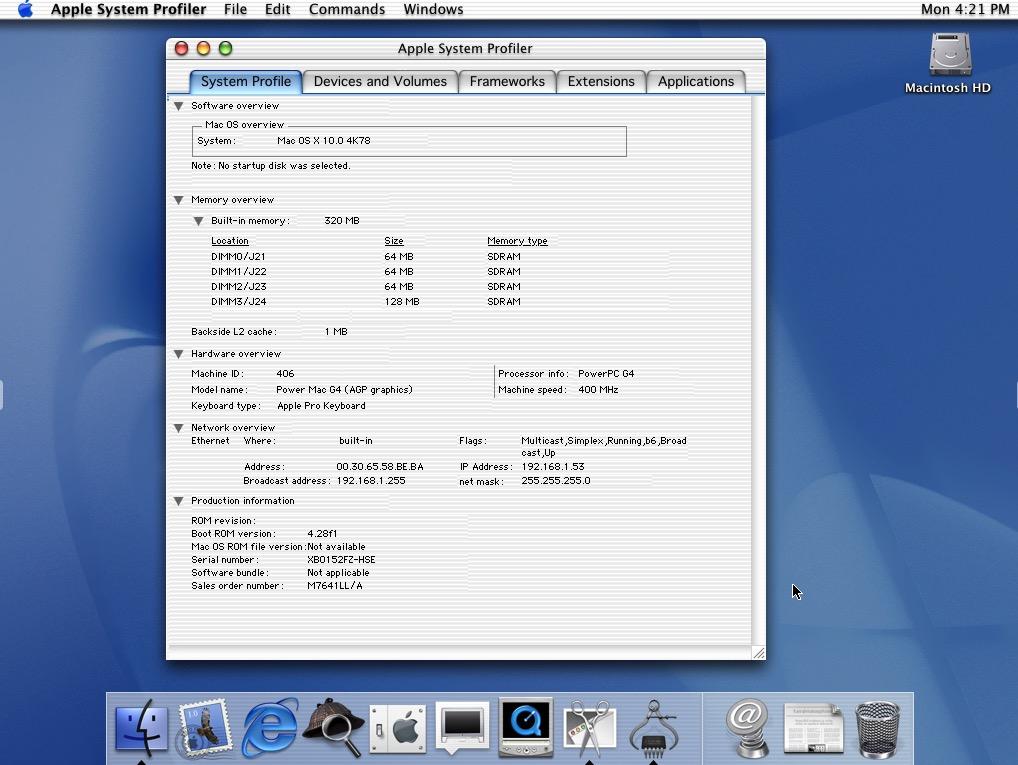This screenshot has height=765, width=1018.
Task: Close the Apple System Profiler window
Action: point(182,48)
